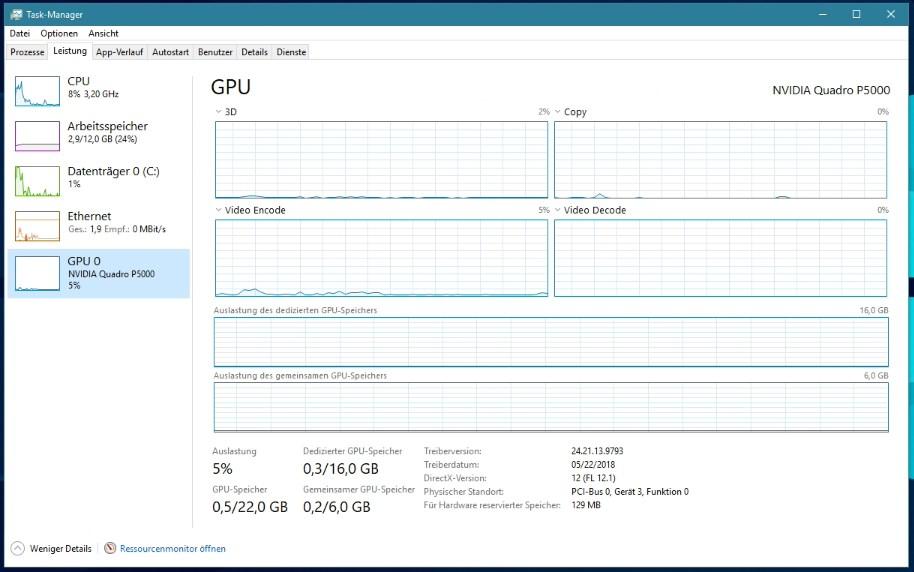
Task: Open the Ansicht menu
Action: pyautogui.click(x=103, y=33)
